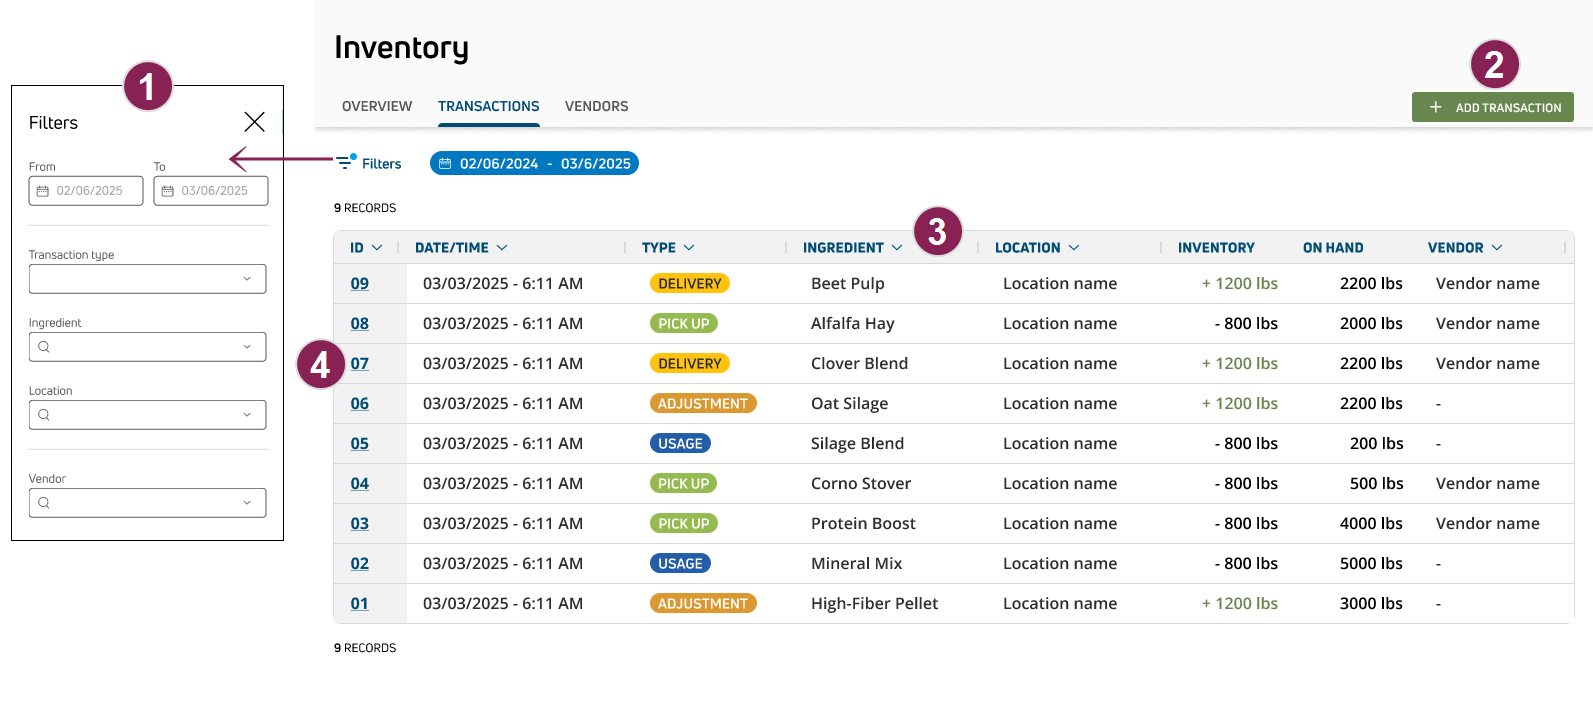1593x708 pixels.
Task: Go to the Vendors tab
Action: pyautogui.click(x=597, y=106)
